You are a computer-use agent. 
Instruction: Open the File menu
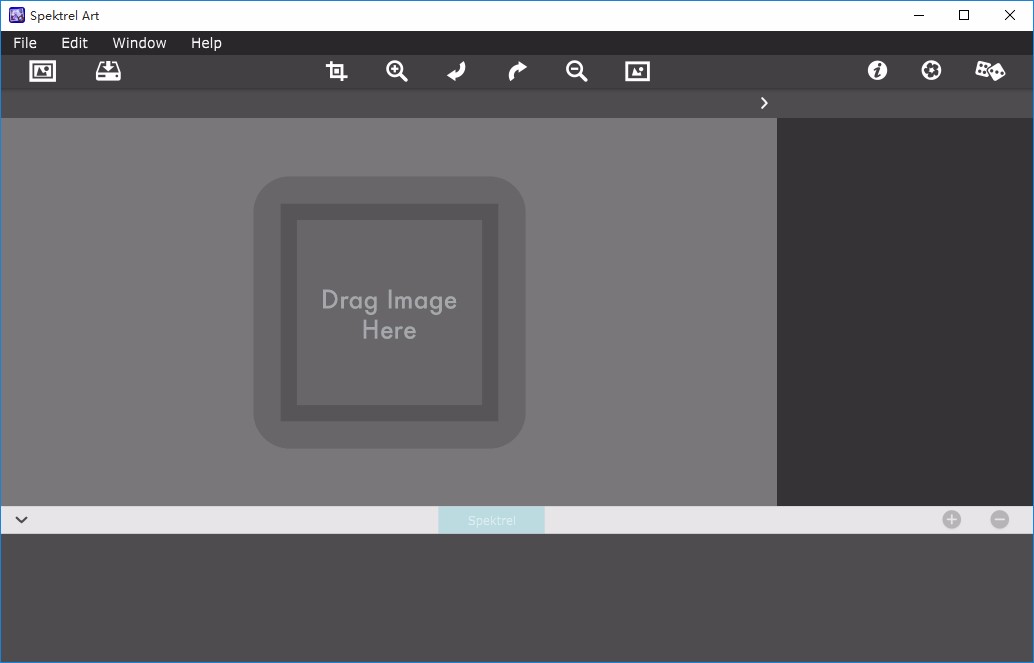pos(25,43)
